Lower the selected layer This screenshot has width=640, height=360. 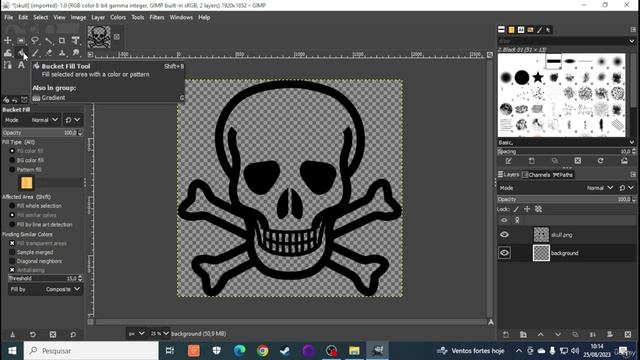558,335
